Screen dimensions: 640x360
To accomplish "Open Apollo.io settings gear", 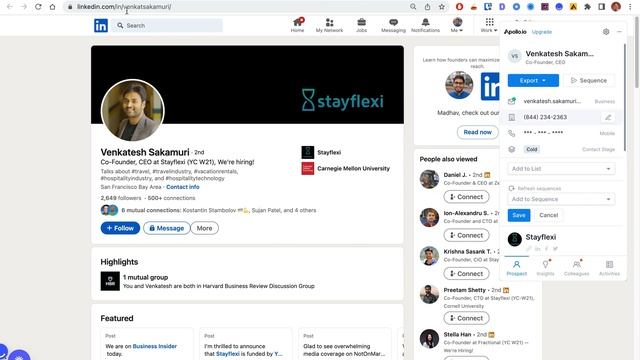I will point(606,32).
